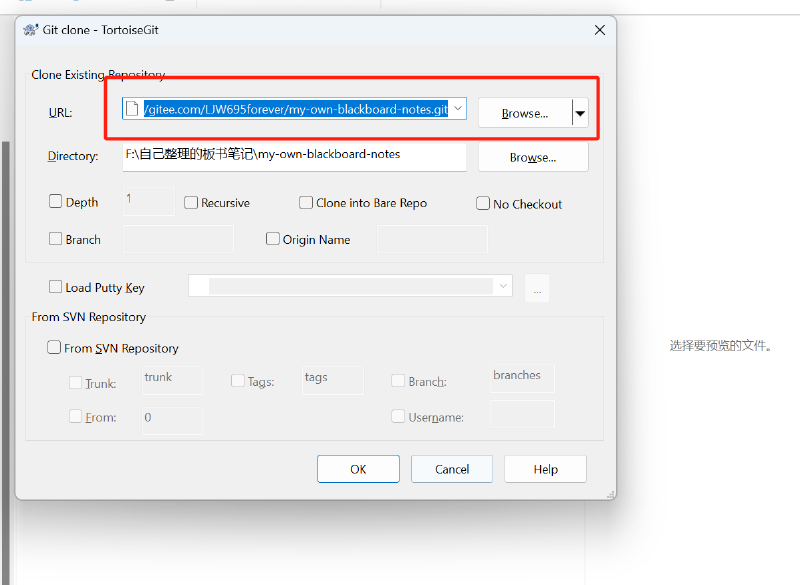Image resolution: width=800 pixels, height=585 pixels.
Task: Toggle the Username checkbox
Action: pos(397,416)
